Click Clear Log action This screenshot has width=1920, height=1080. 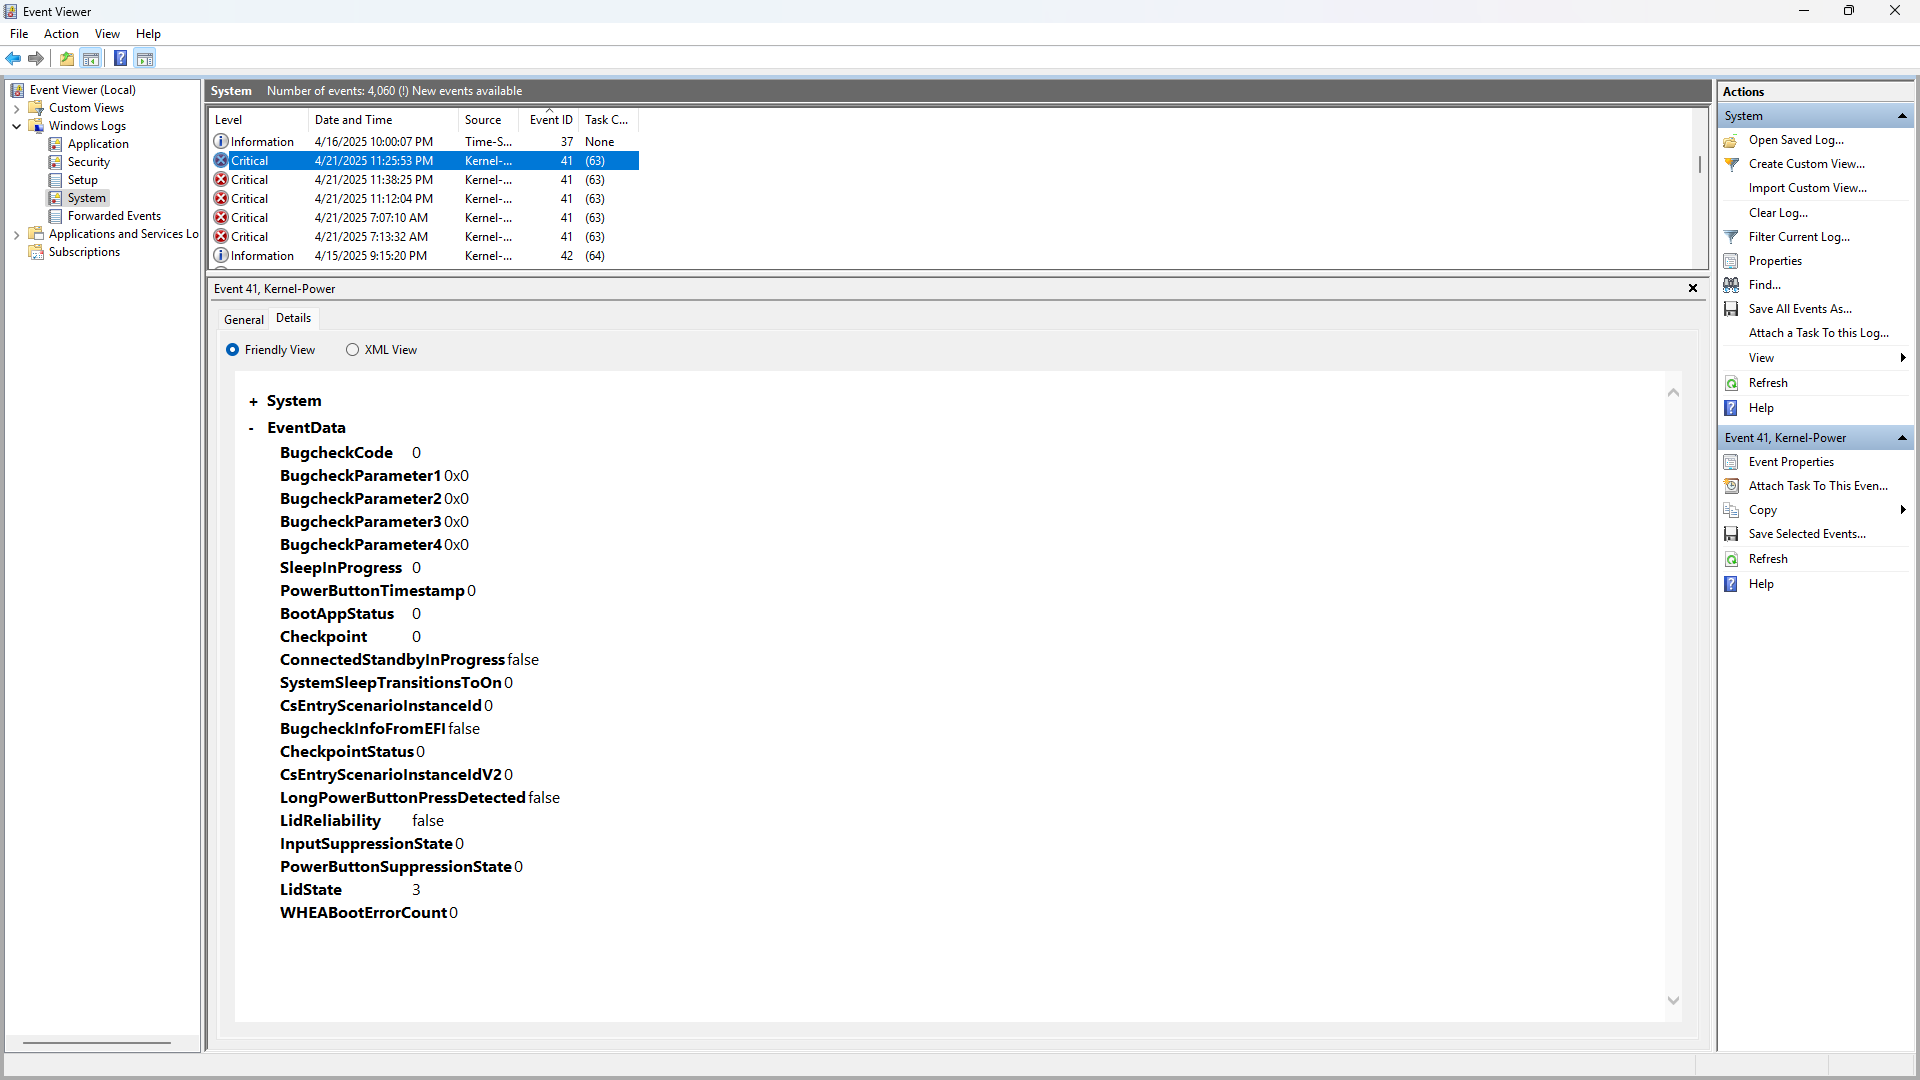pyautogui.click(x=1778, y=214)
